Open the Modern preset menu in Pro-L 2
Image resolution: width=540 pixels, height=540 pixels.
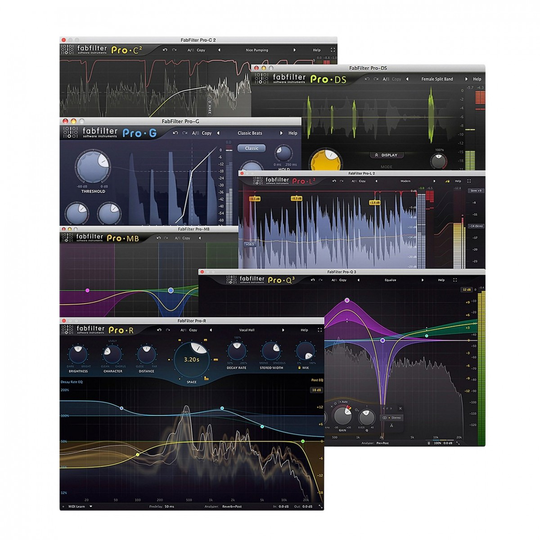pyautogui.click(x=405, y=181)
